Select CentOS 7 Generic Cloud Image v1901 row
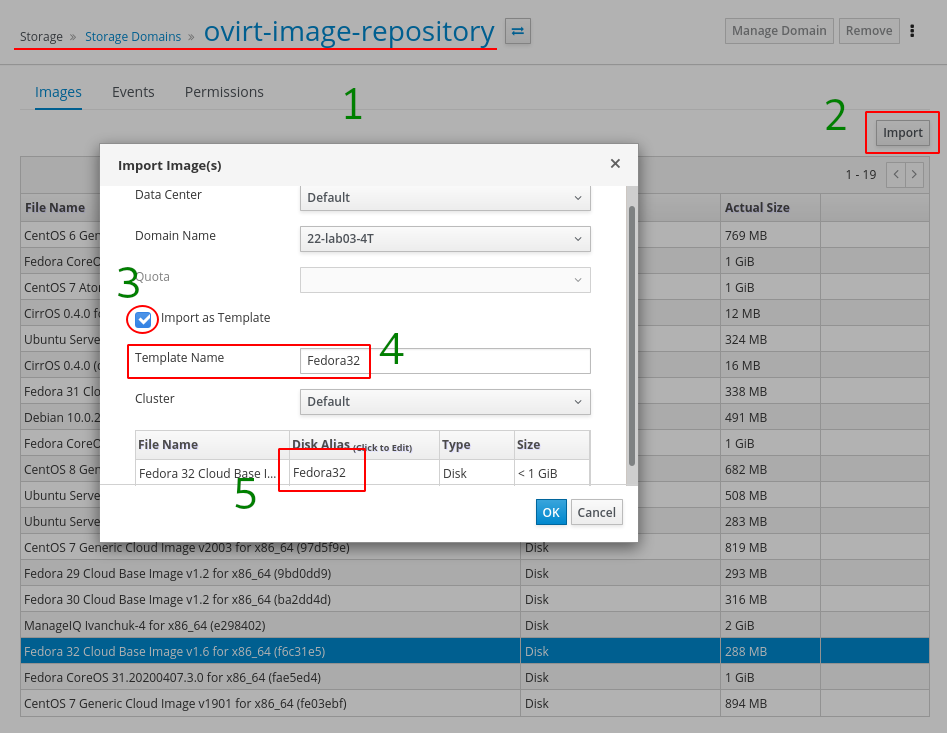Image resolution: width=947 pixels, height=733 pixels. (475, 703)
